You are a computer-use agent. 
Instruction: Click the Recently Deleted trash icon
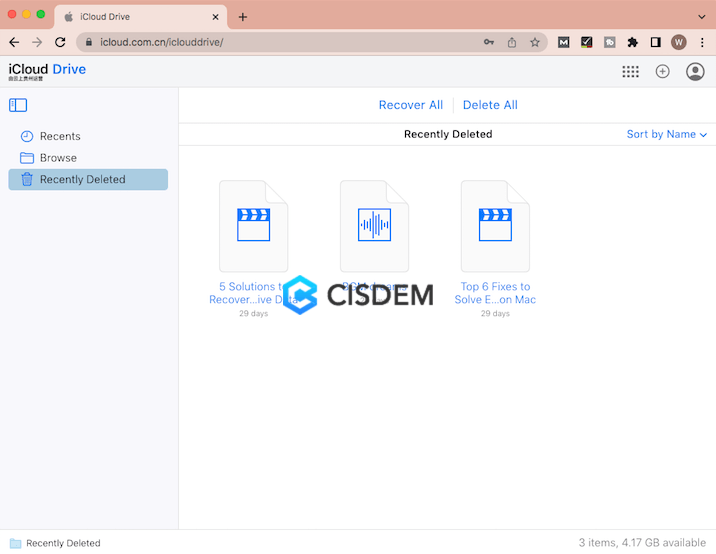(27, 179)
